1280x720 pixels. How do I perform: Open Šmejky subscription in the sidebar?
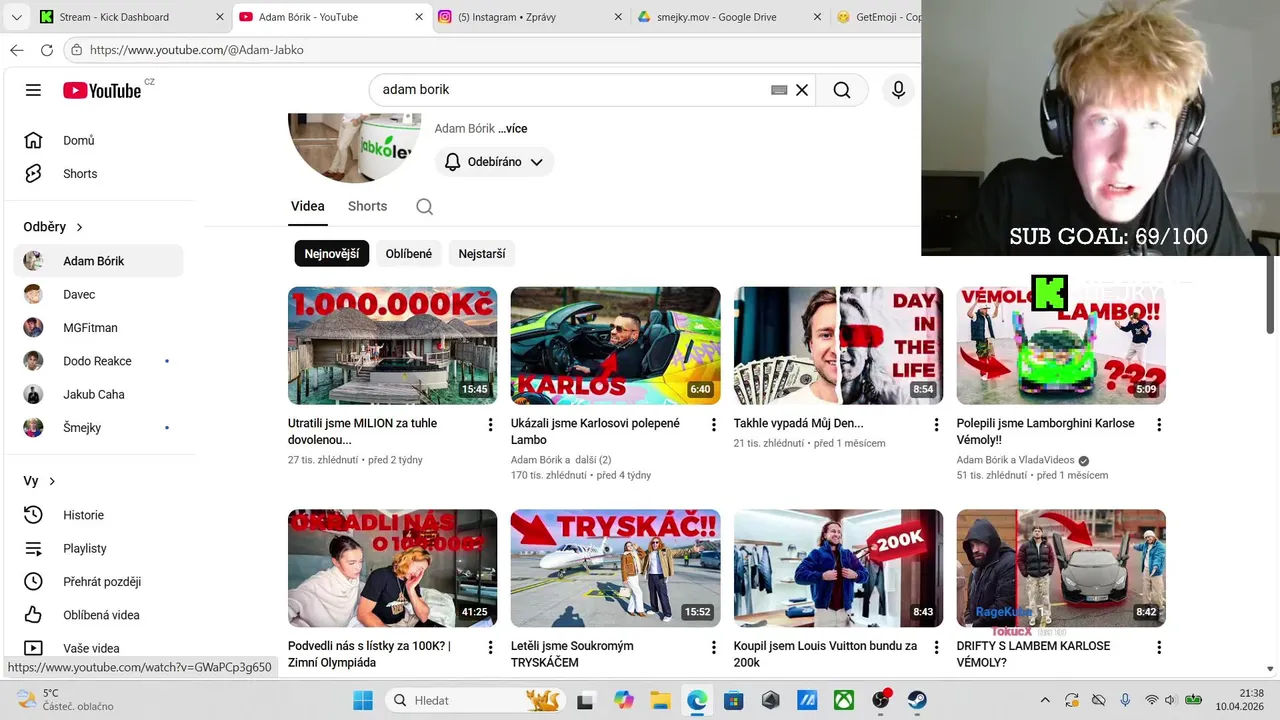[x=98, y=427]
